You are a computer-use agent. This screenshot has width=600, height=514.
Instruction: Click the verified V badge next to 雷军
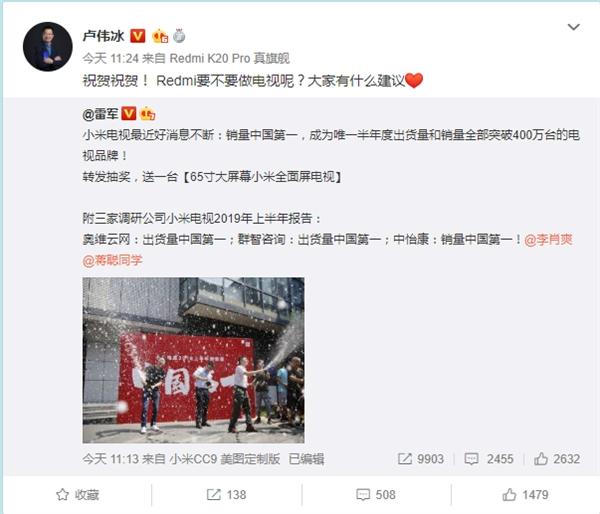coord(129,114)
